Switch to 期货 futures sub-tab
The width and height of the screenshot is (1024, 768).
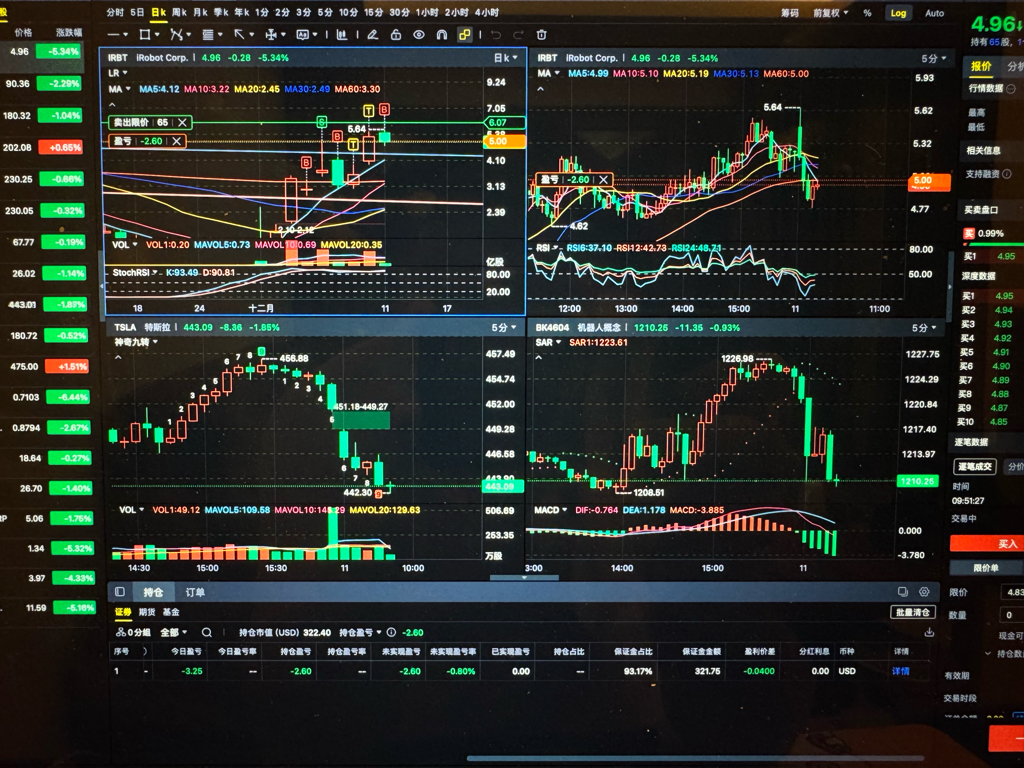coord(147,612)
